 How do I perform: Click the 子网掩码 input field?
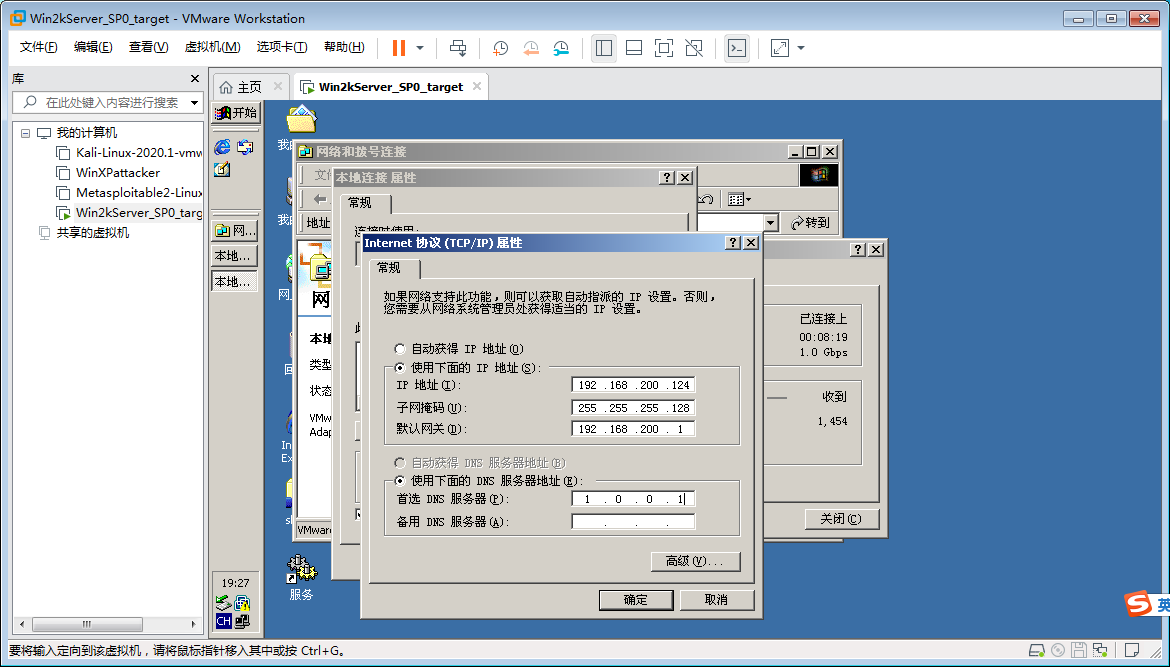[633, 408]
